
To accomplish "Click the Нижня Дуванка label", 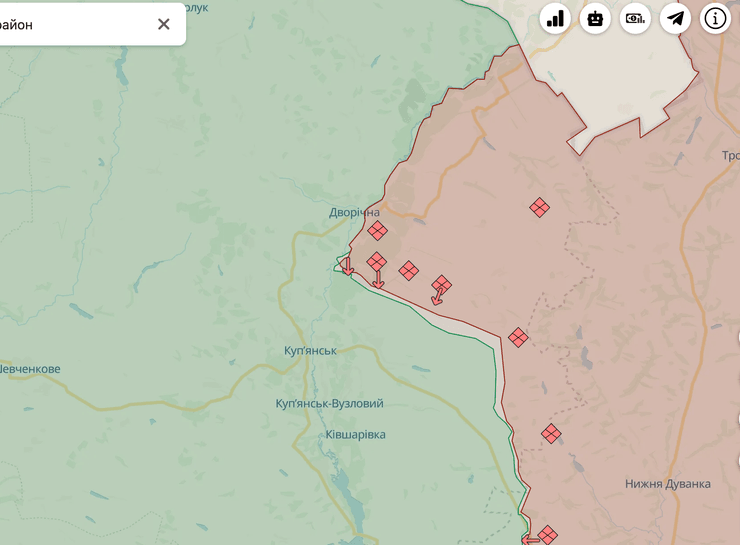I will pyautogui.click(x=667, y=484).
